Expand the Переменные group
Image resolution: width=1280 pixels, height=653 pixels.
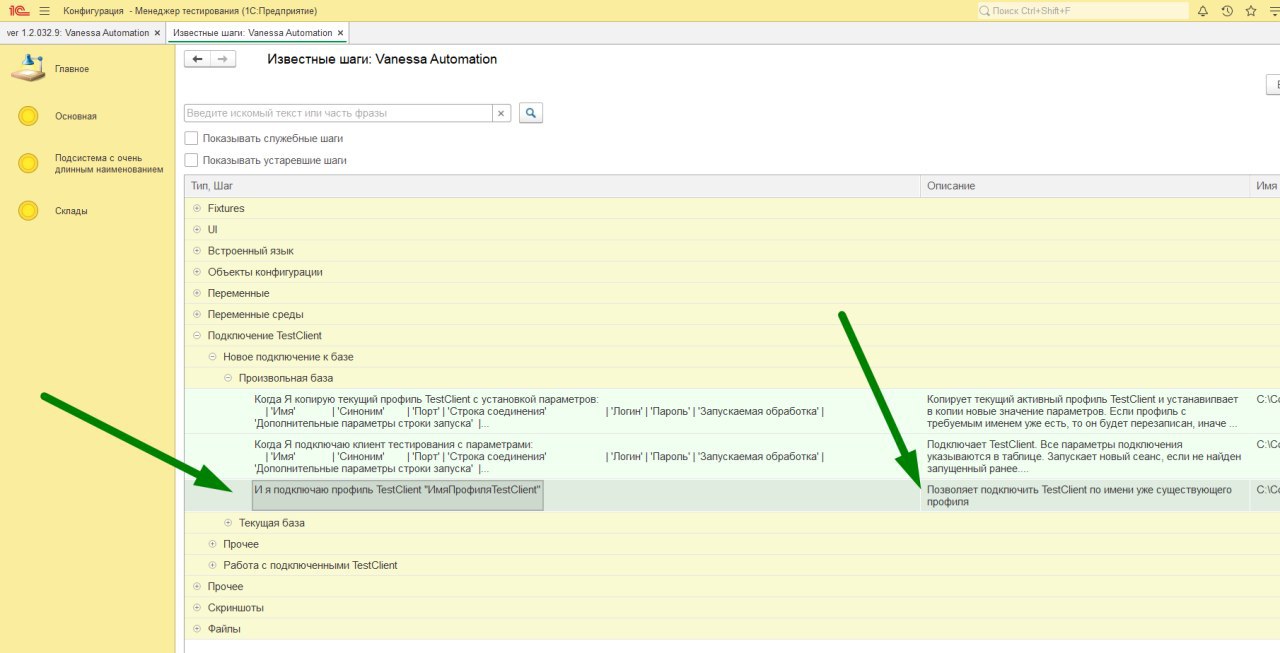point(197,293)
